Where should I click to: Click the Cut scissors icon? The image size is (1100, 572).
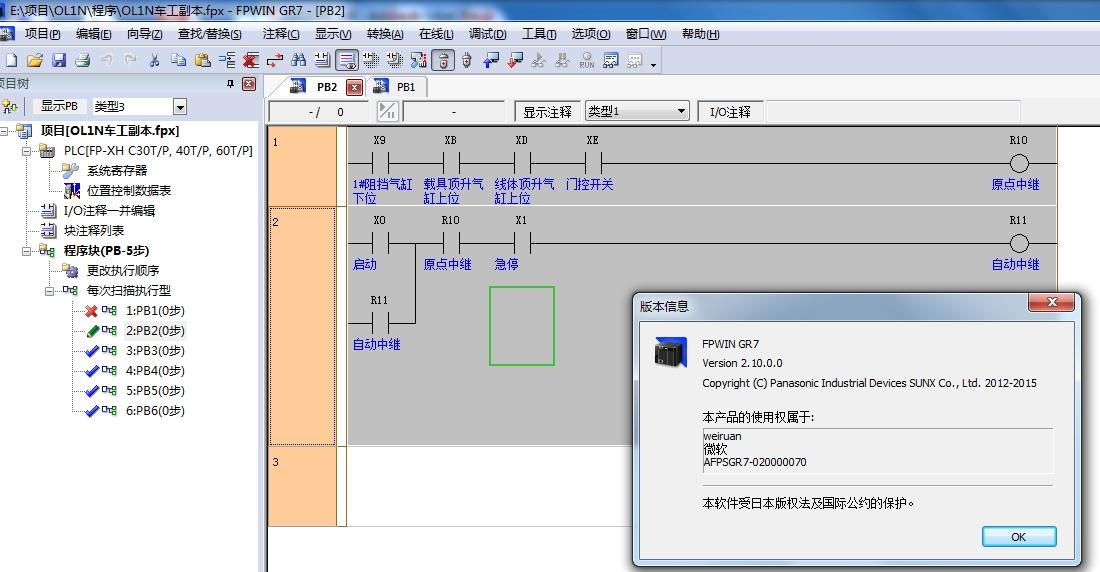(x=154, y=60)
